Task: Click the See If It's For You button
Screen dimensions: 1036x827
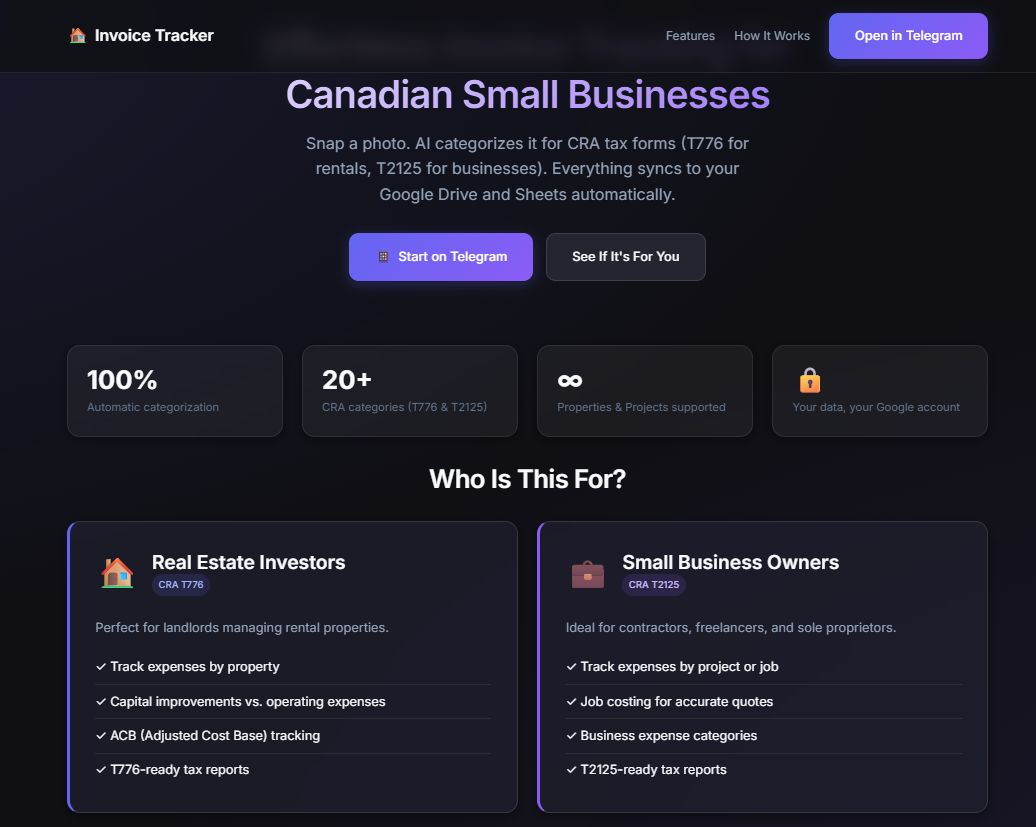Action: tap(625, 256)
